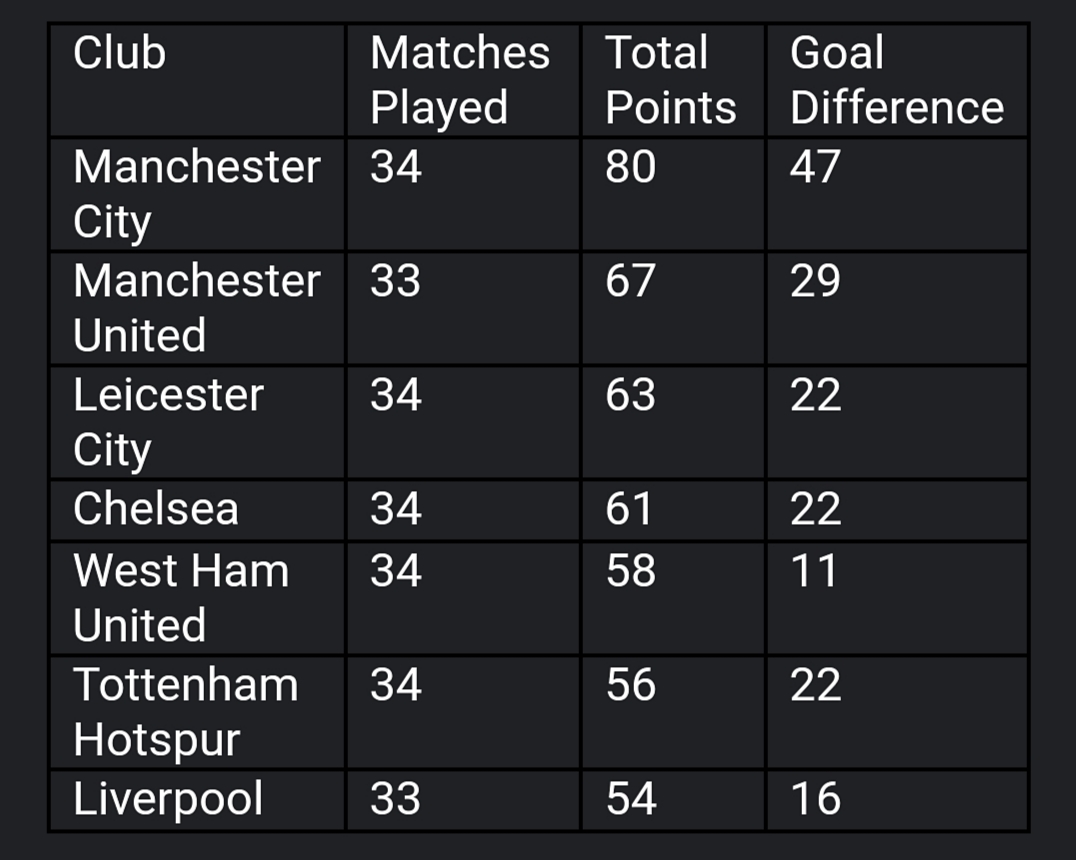
Task: Select Leicester City's 63 points cell
Action: pos(673,423)
